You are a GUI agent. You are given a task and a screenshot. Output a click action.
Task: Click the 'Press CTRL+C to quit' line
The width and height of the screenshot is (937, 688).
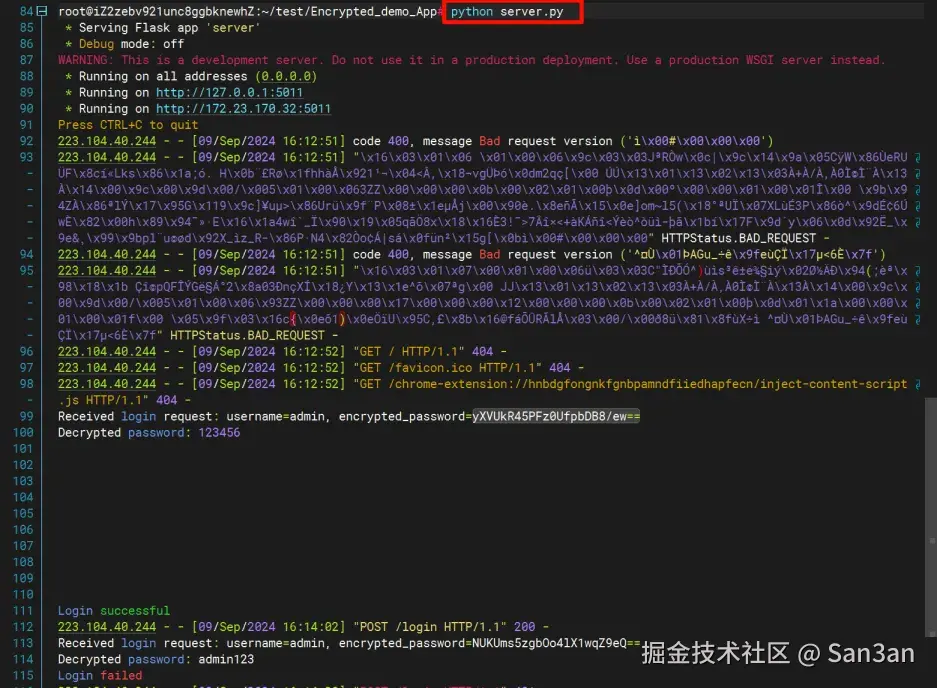tap(128, 125)
